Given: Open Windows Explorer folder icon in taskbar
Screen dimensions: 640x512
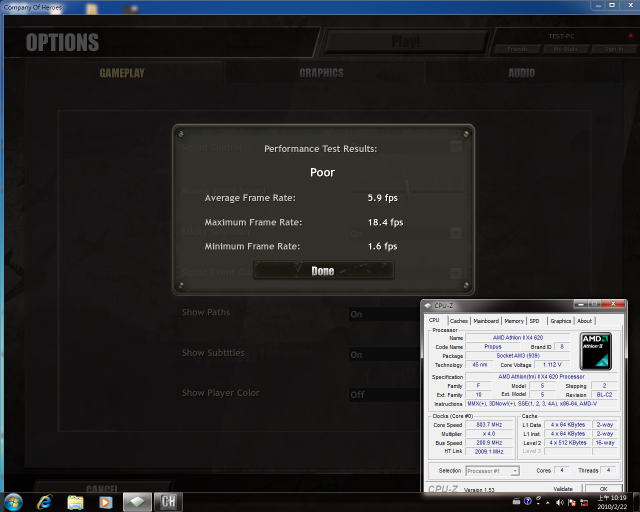Looking at the screenshot, I should coord(75,502).
